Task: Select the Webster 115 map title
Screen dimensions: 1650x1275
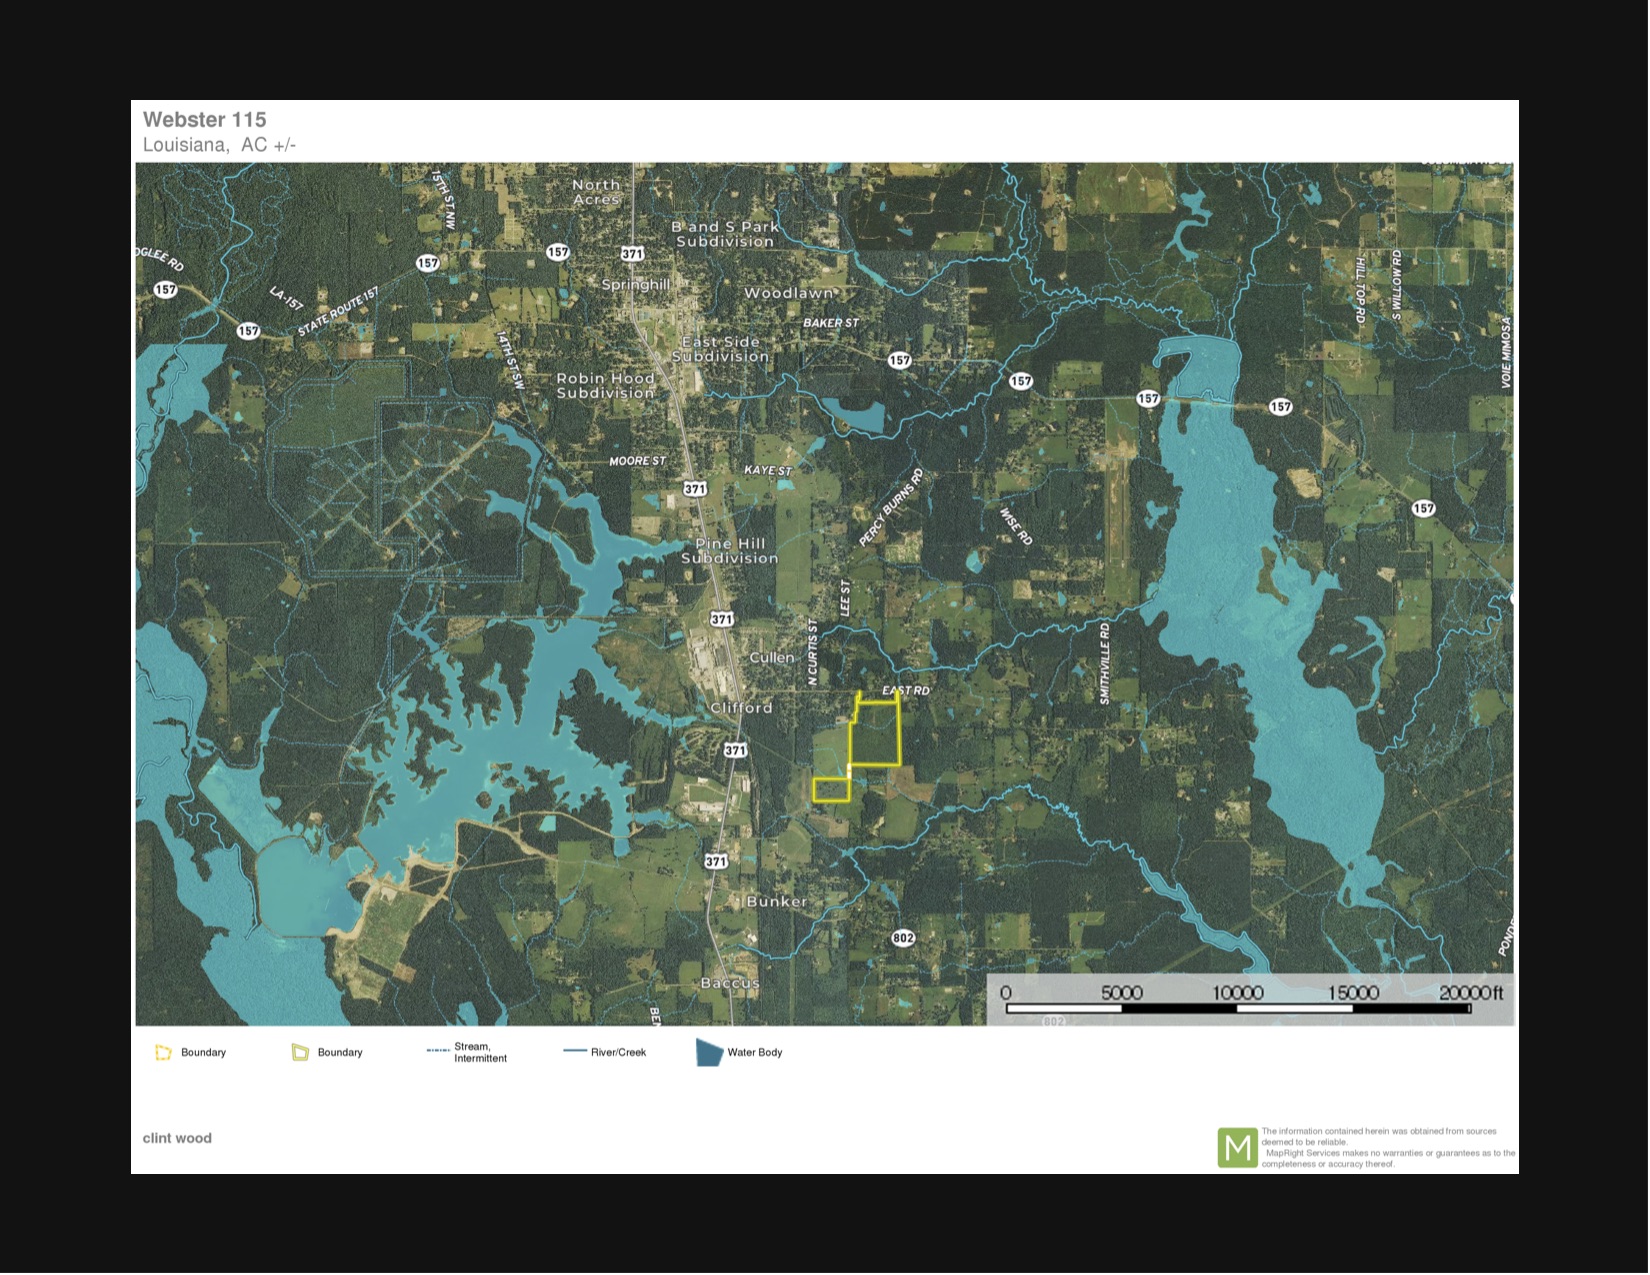Action: [x=205, y=120]
